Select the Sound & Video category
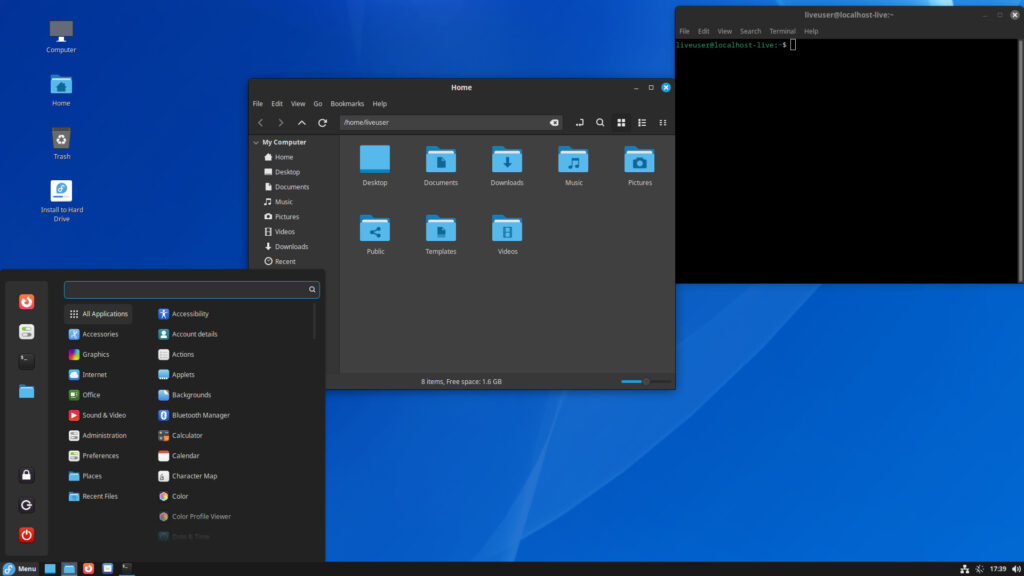 (x=103, y=415)
